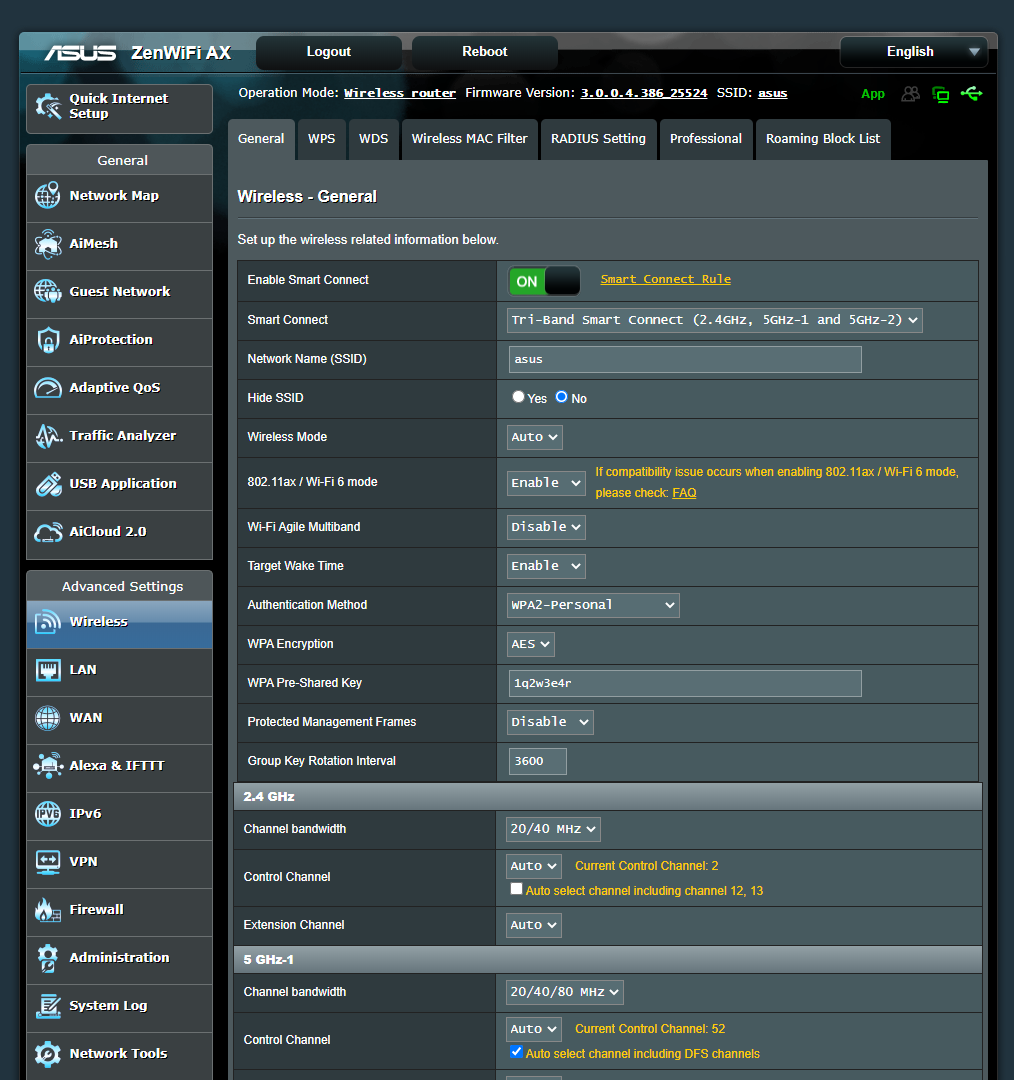Click the Firewall flame icon
The image size is (1014, 1080).
pyautogui.click(x=48, y=910)
